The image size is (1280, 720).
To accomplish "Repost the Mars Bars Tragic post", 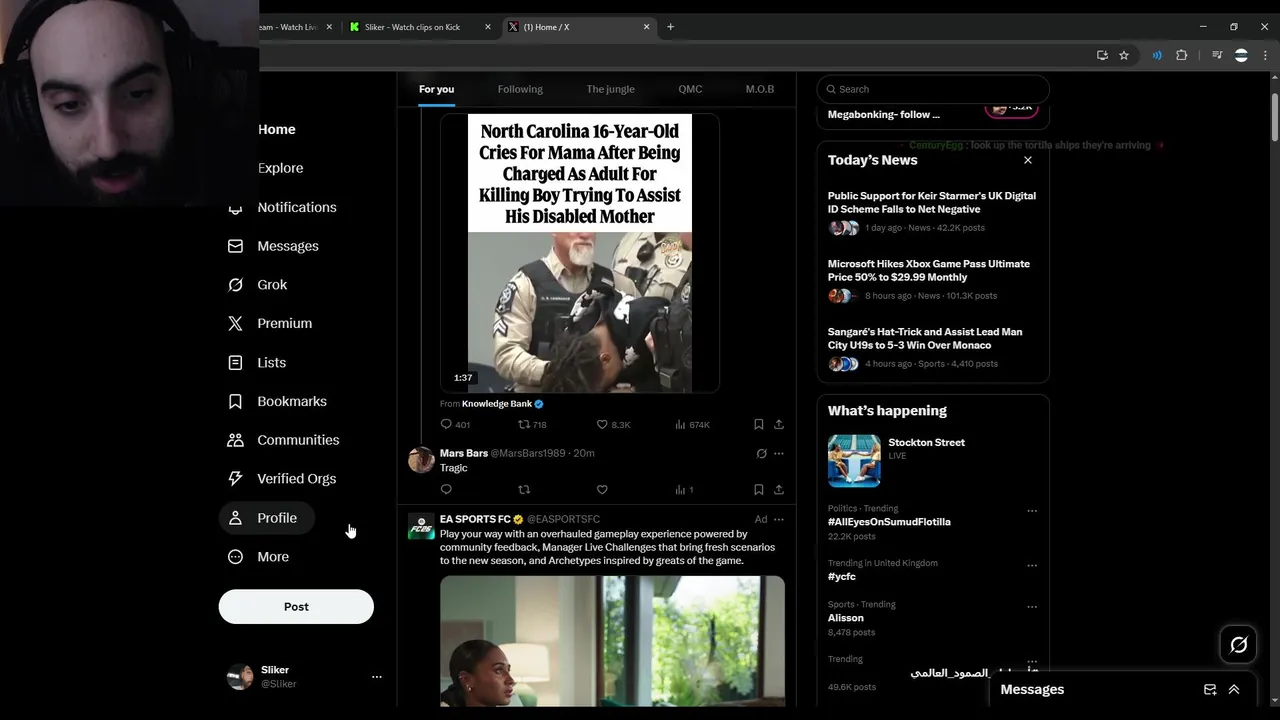I will 523,489.
